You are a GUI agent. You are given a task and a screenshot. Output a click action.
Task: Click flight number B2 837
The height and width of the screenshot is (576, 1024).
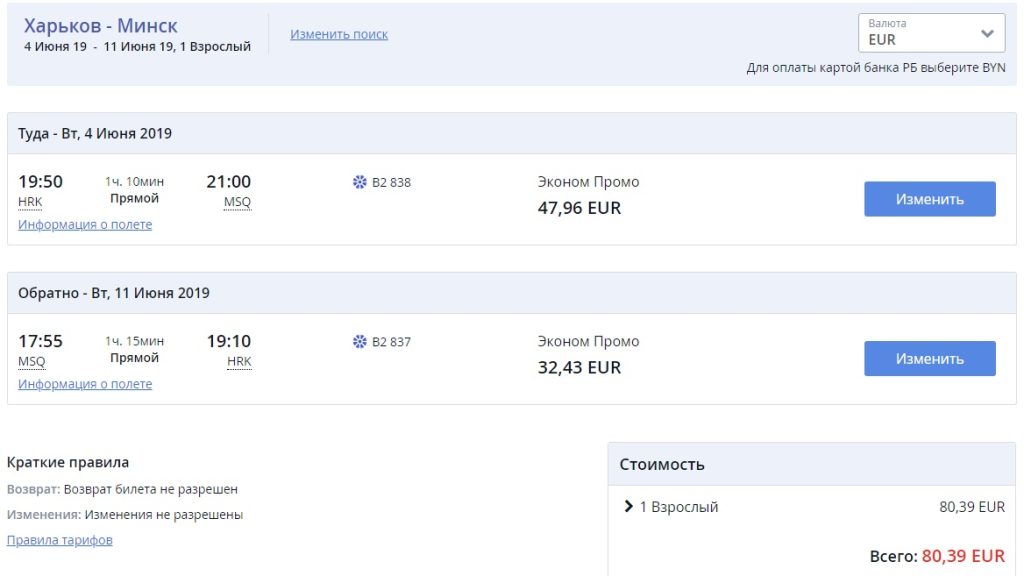point(391,342)
